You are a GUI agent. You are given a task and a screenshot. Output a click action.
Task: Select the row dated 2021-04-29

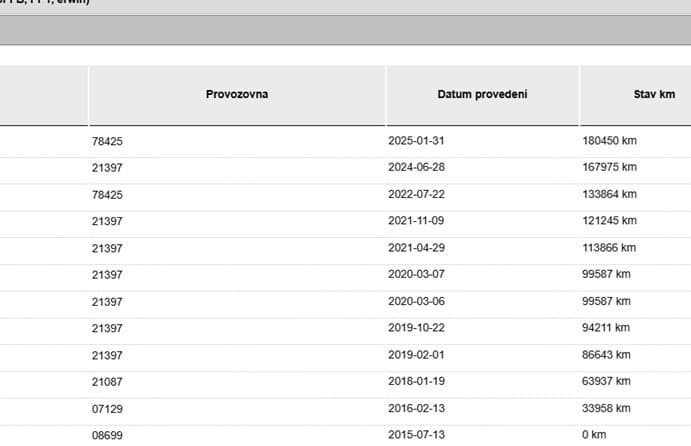pyautogui.click(x=346, y=248)
